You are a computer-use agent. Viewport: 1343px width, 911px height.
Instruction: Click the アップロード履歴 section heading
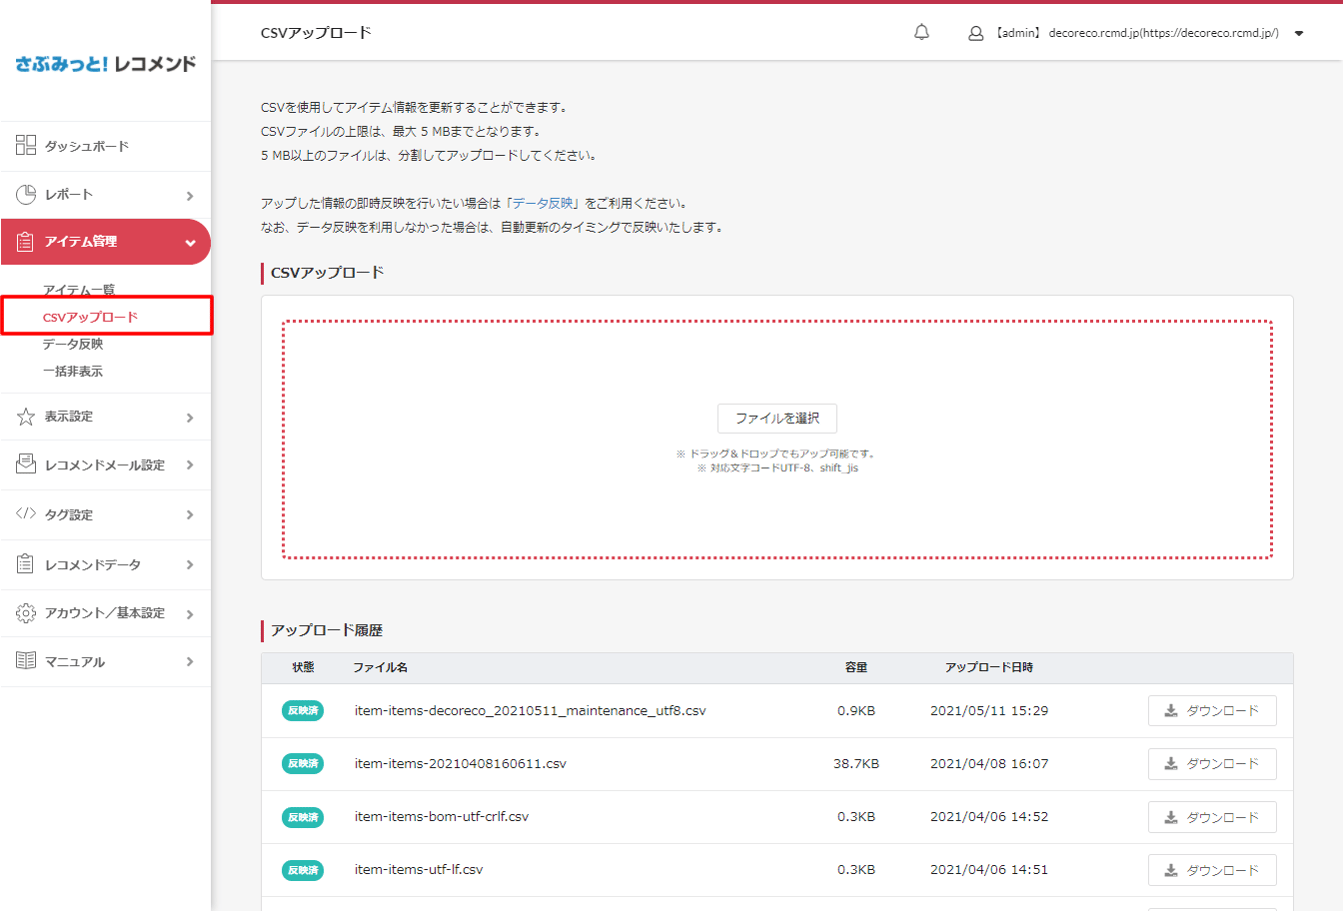(x=327, y=630)
